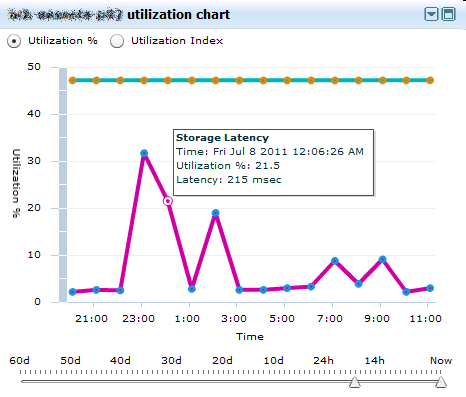Click the 24h label on time slider
This screenshot has height=397, width=466.
coord(323,361)
